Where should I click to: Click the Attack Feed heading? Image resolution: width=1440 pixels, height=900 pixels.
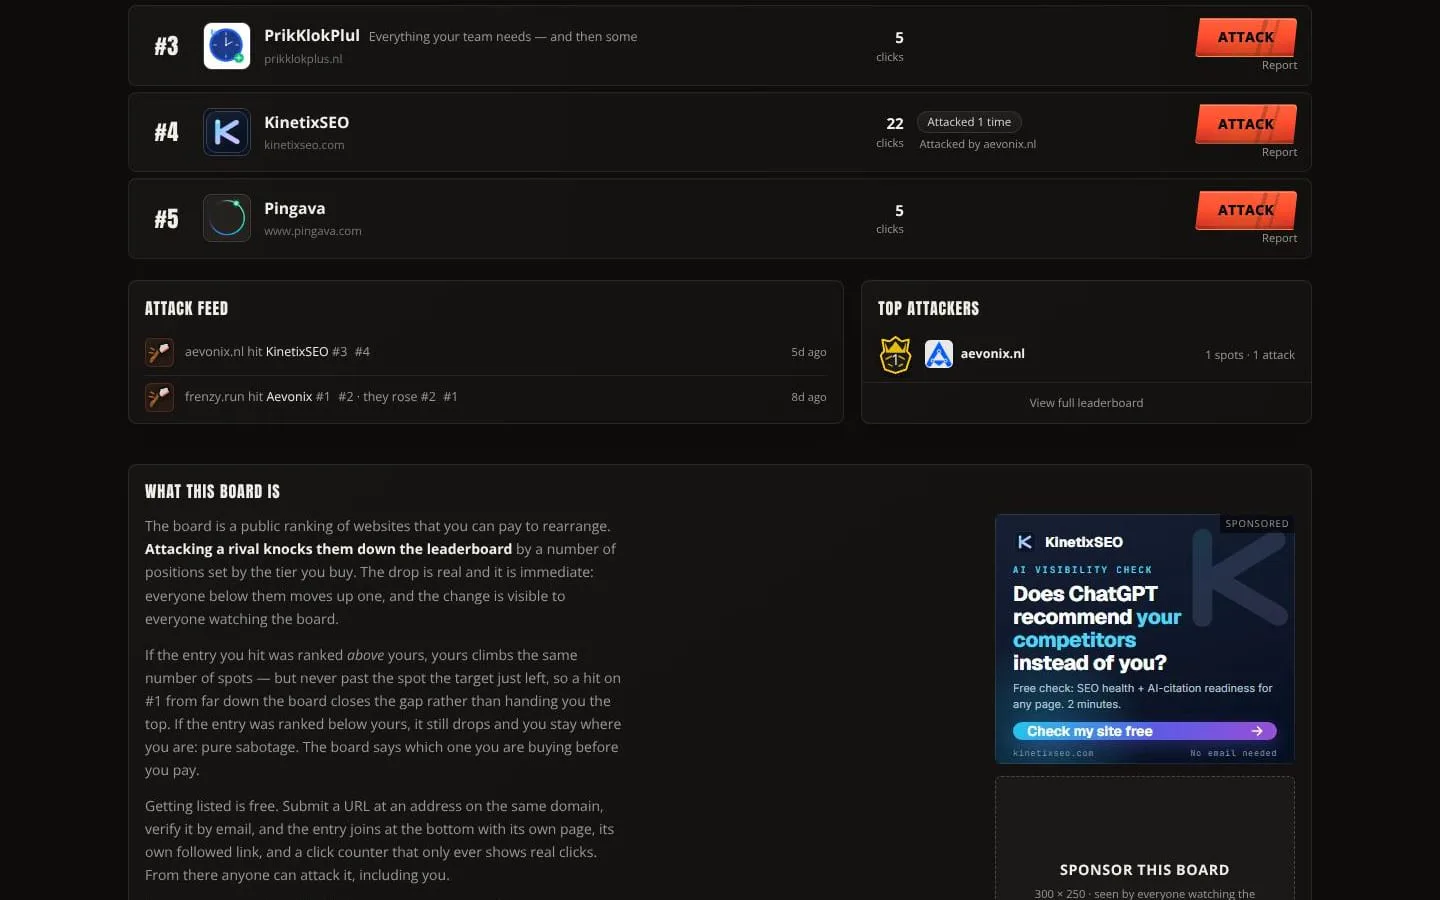[x=186, y=308]
